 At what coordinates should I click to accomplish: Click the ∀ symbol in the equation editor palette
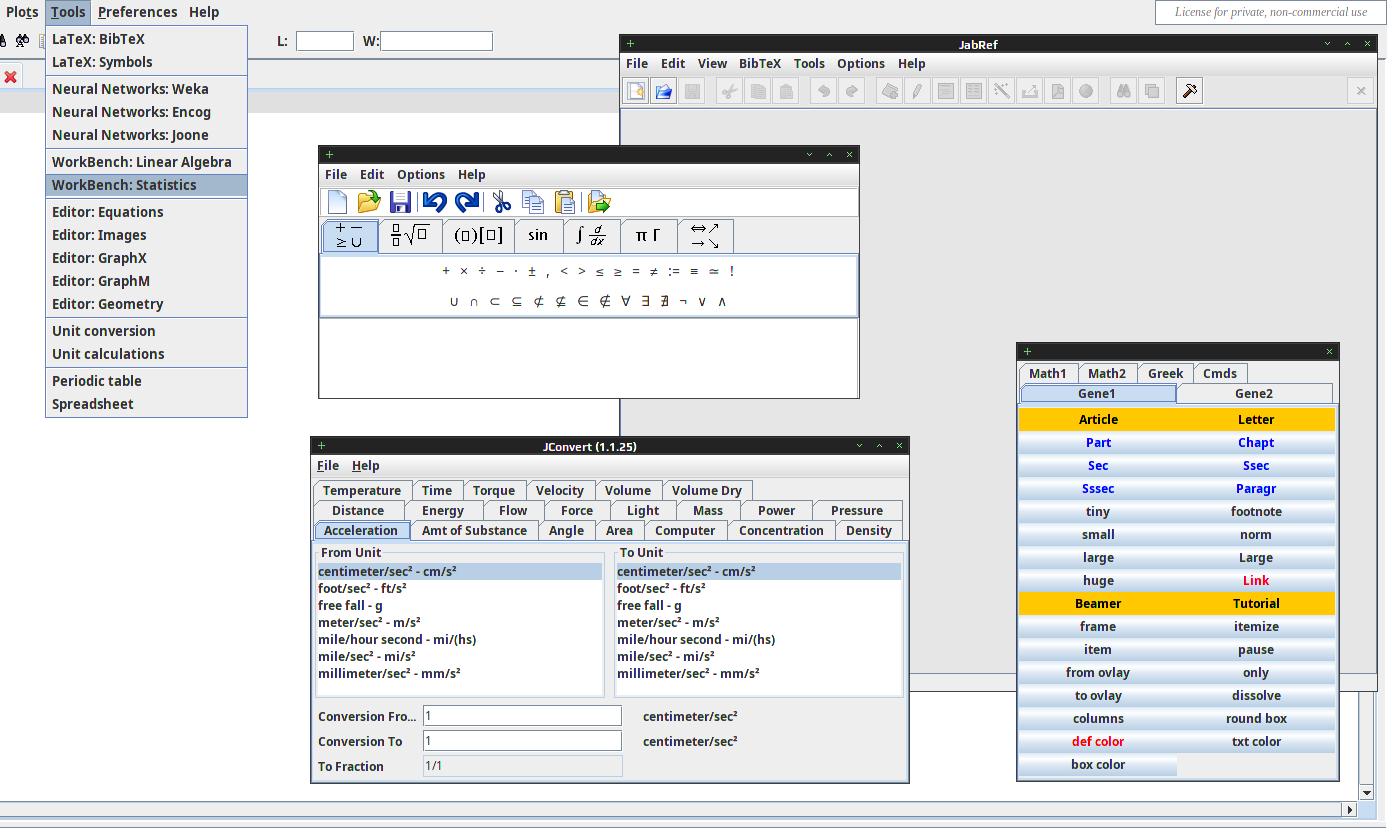pyautogui.click(x=626, y=301)
